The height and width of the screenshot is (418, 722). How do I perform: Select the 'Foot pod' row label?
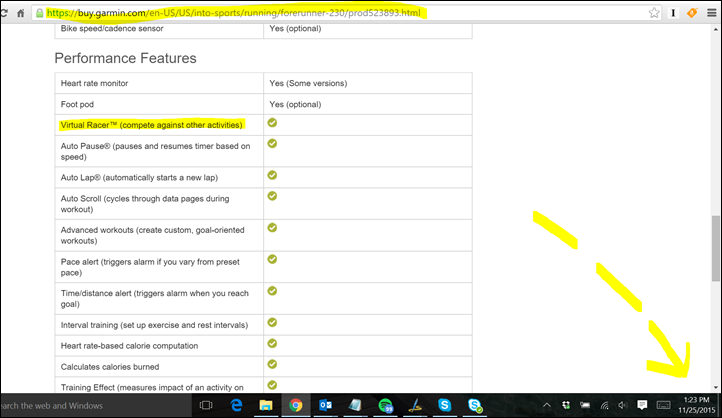tap(77, 104)
